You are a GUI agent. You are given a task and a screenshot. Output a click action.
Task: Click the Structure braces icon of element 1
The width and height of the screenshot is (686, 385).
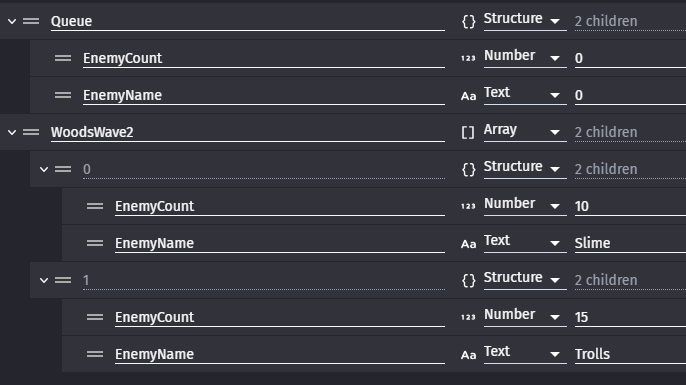tap(469, 280)
